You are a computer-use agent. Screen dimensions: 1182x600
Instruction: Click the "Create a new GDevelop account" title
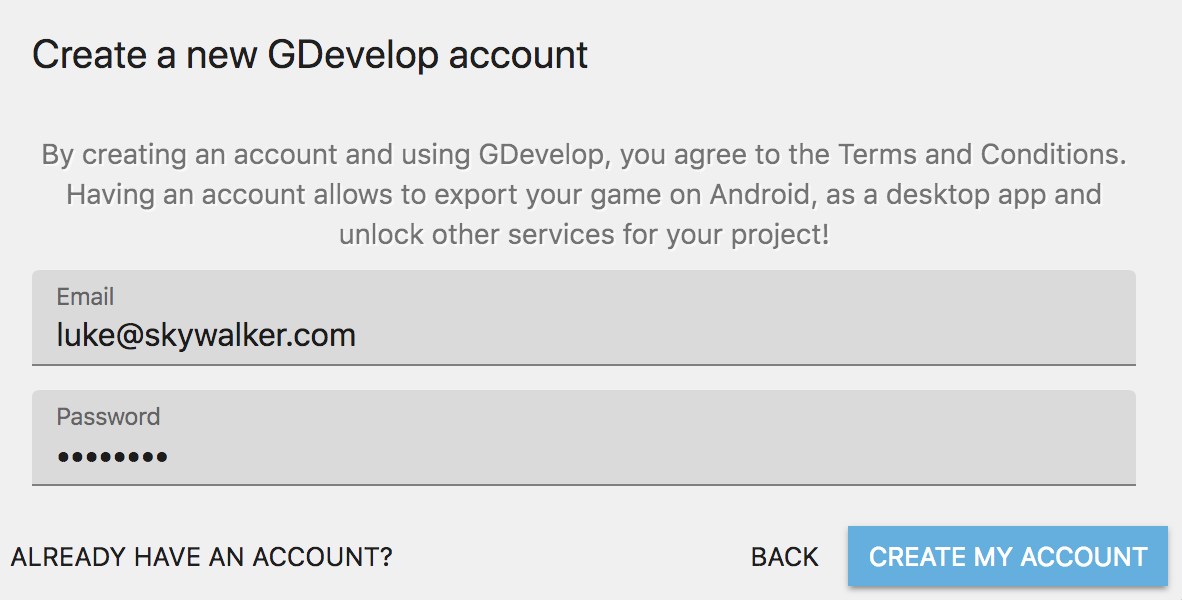pos(310,54)
